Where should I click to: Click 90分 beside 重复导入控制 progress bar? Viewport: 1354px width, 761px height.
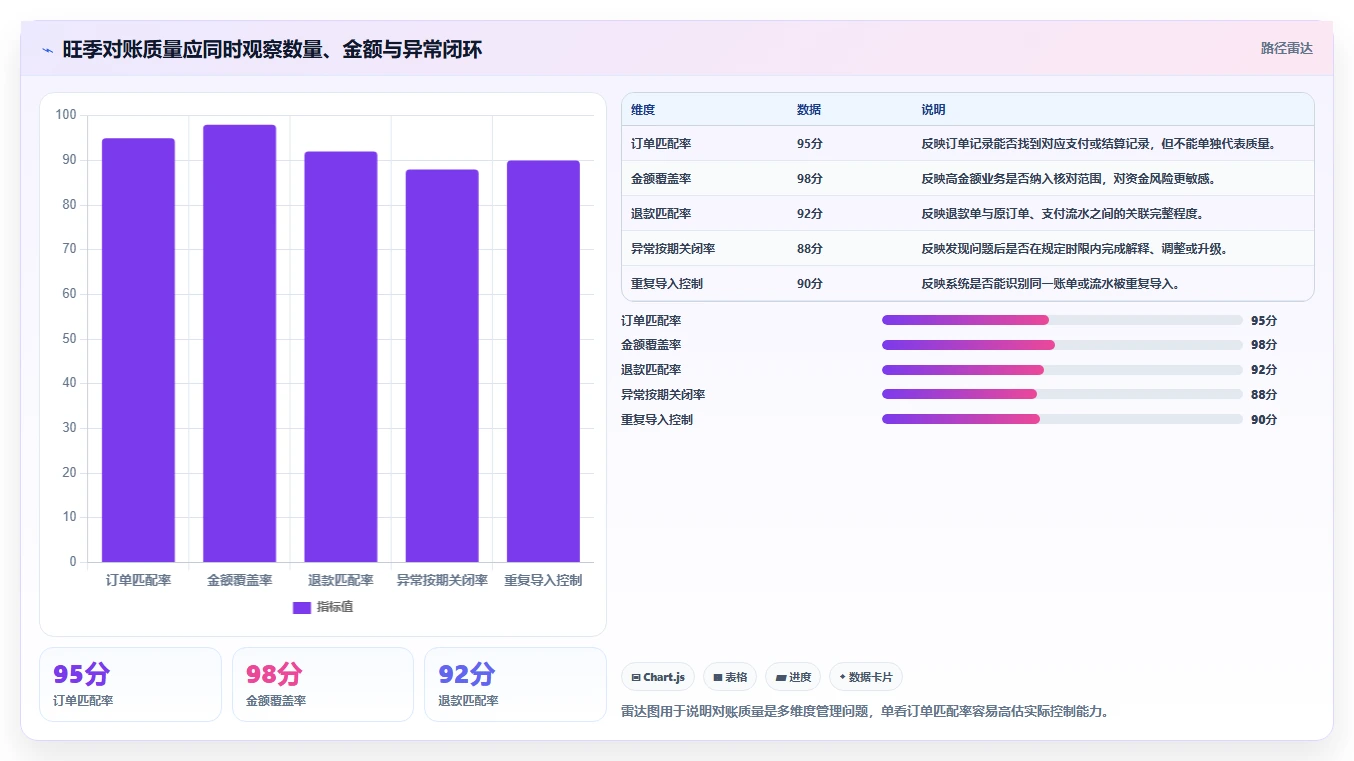pyautogui.click(x=1264, y=420)
